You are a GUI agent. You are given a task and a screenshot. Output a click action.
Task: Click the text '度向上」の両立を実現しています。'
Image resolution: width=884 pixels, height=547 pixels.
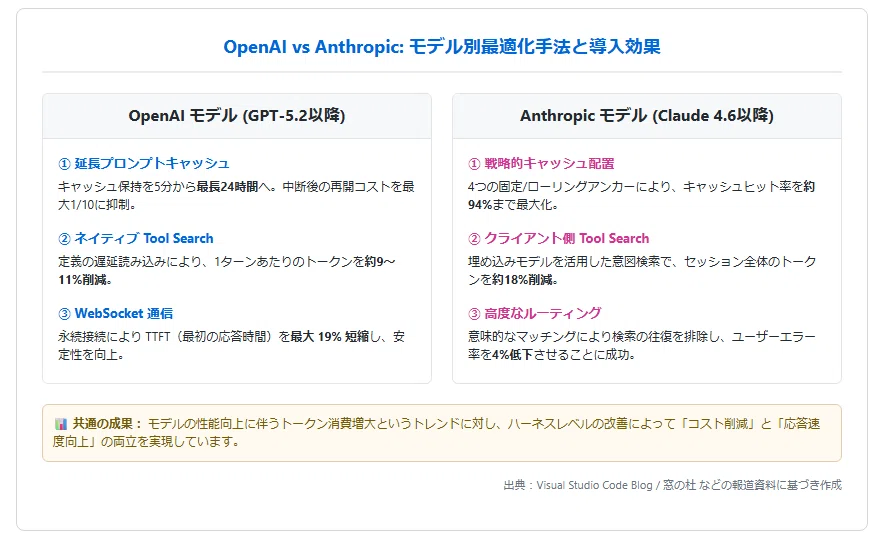(x=147, y=442)
